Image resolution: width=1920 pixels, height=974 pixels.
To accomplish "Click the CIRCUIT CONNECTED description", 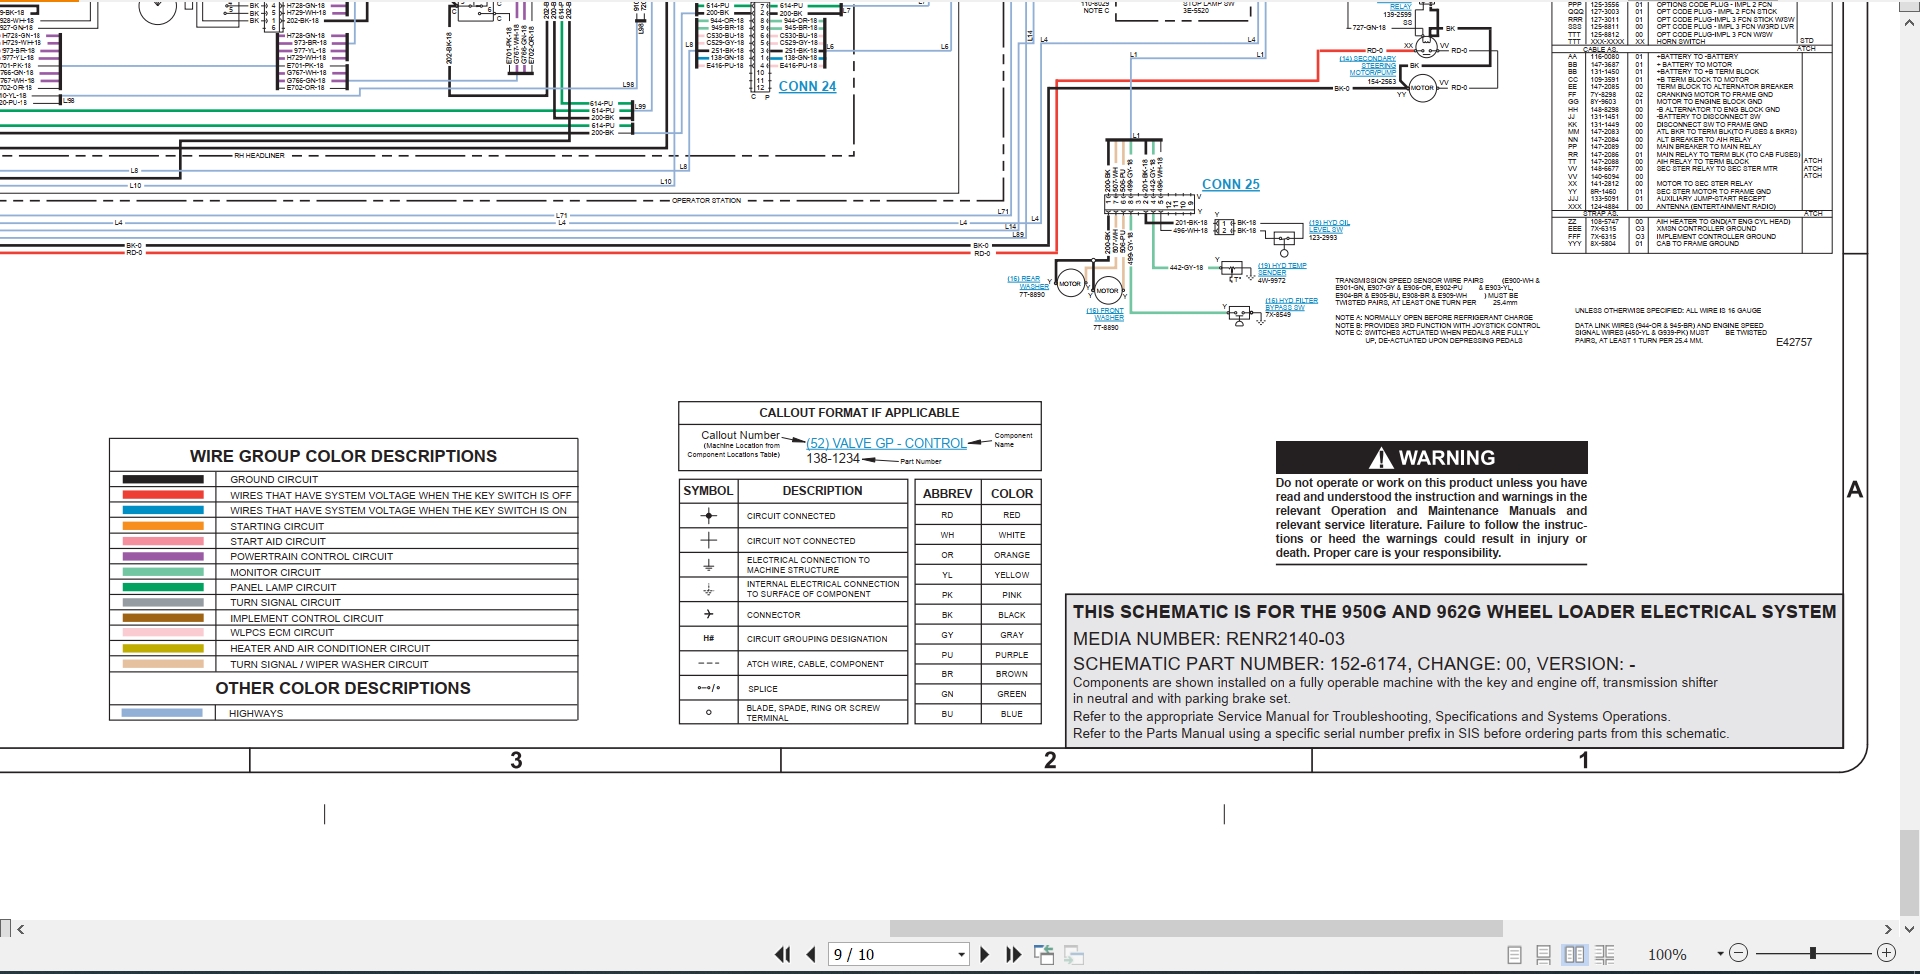I will point(791,516).
